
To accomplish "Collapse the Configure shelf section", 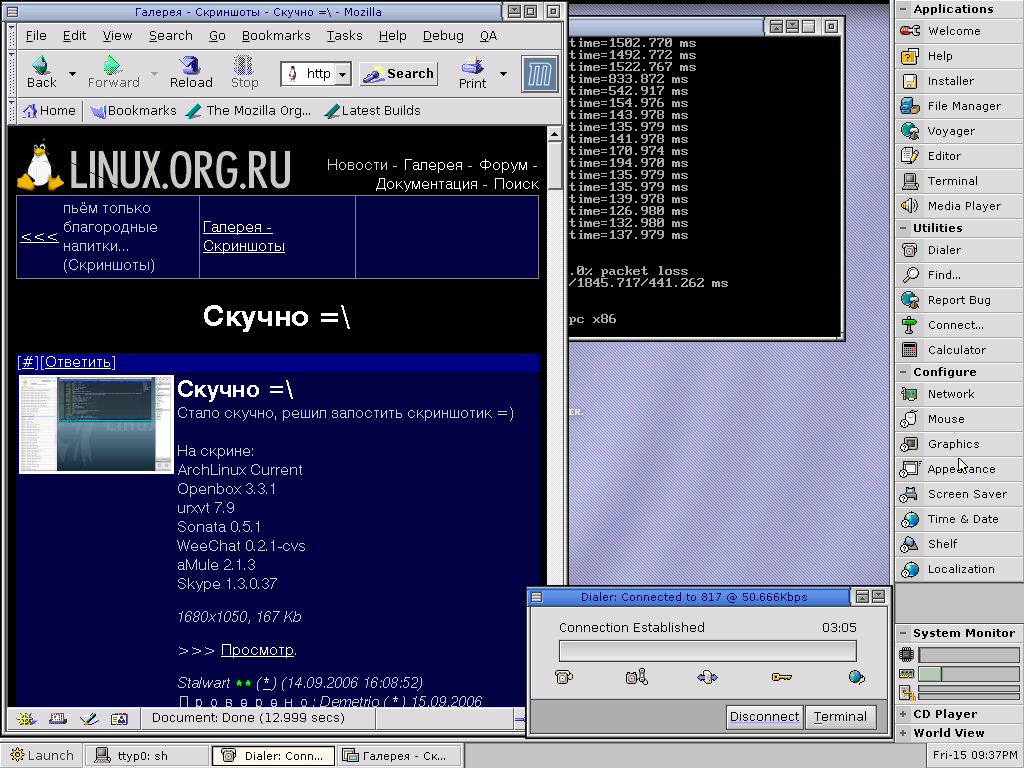I will (x=903, y=372).
